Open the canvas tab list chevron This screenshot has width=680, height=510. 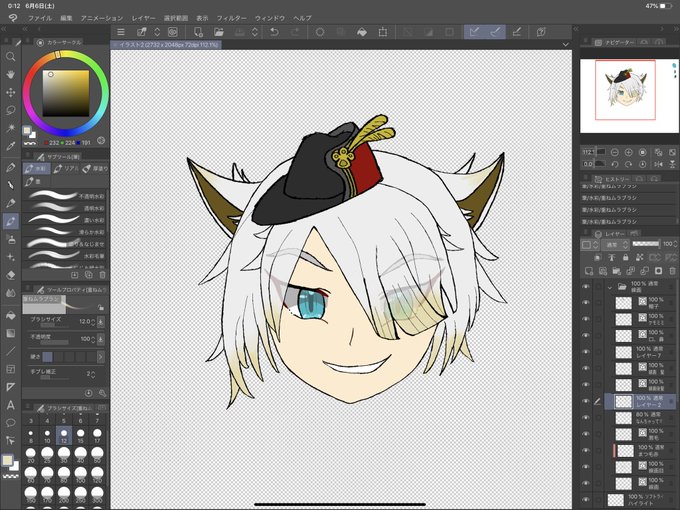pos(565,44)
